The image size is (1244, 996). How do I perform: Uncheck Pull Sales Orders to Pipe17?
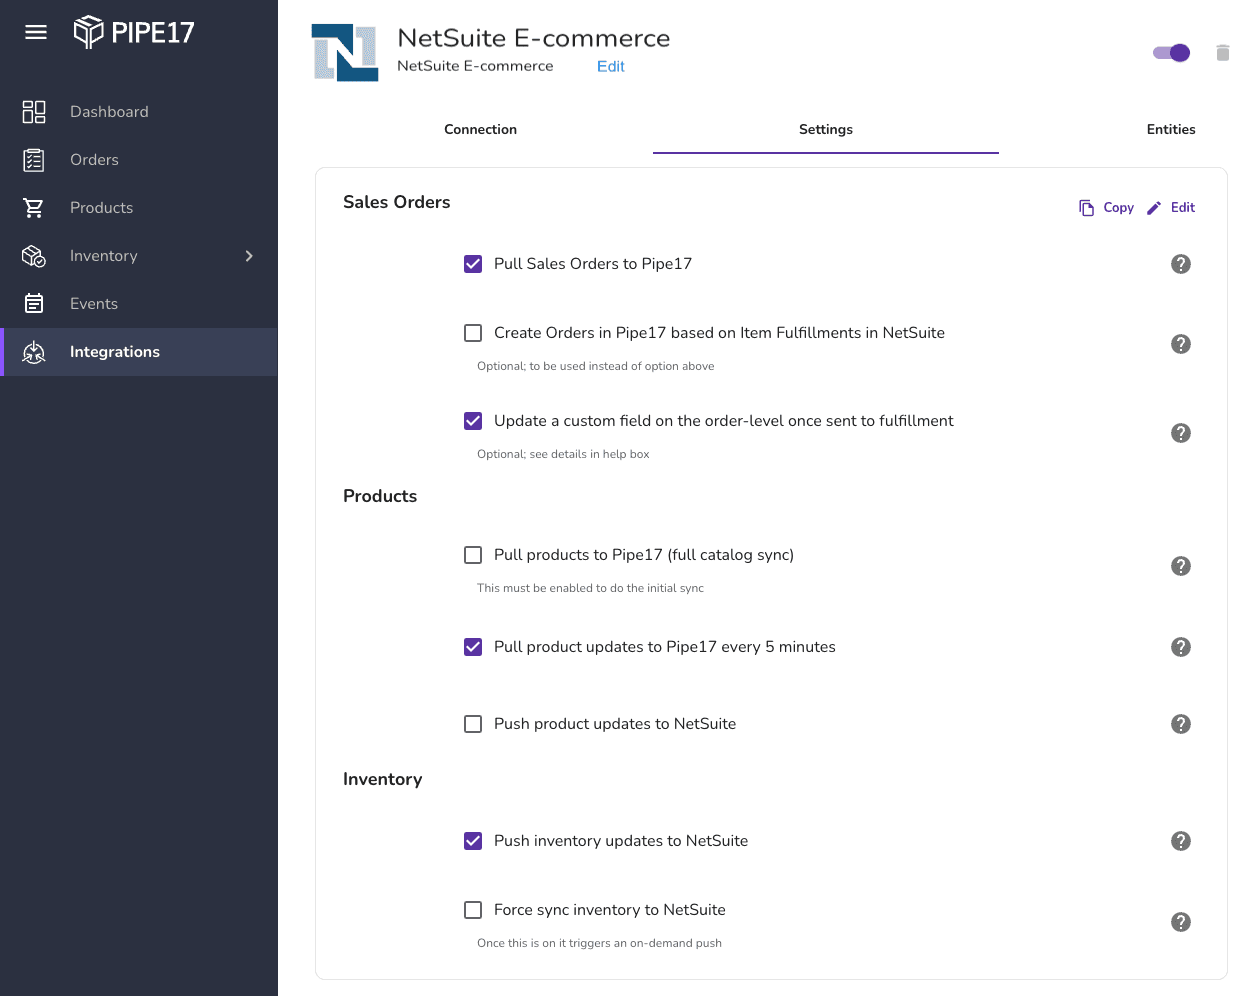click(473, 264)
